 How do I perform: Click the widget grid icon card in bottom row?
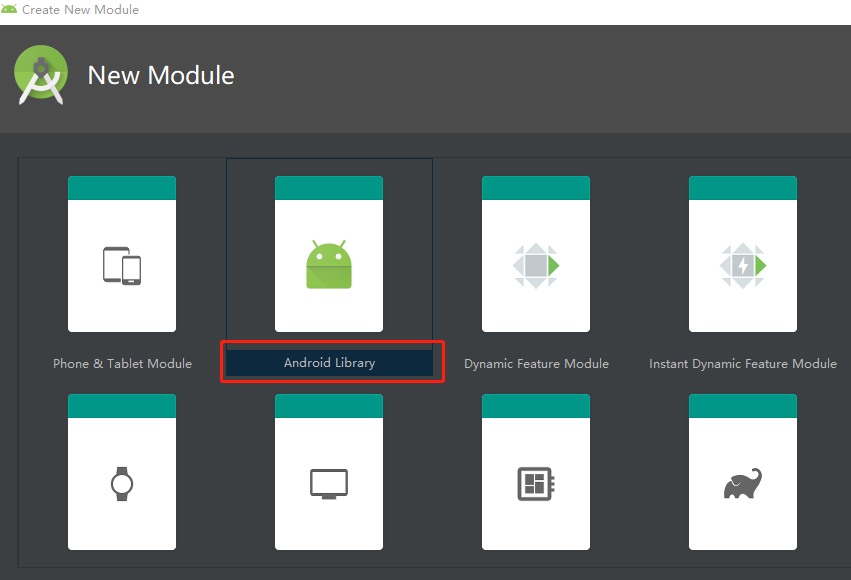536,484
